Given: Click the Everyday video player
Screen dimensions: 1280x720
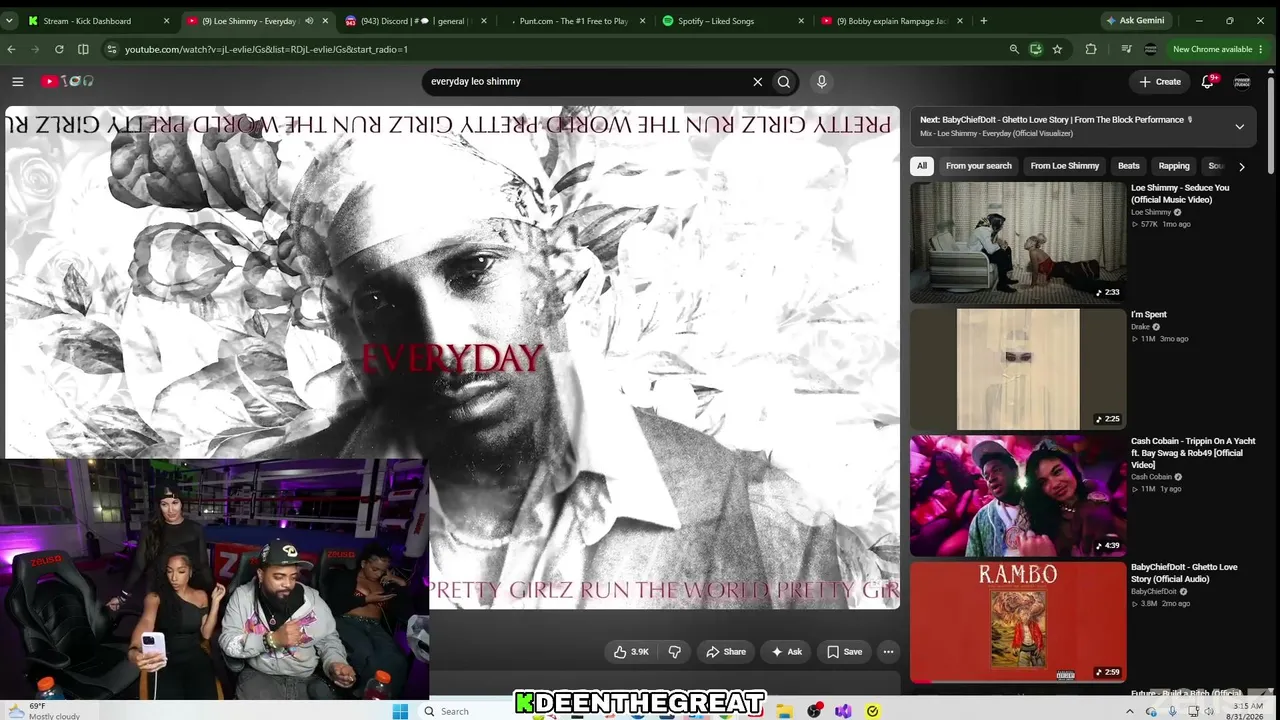Looking at the screenshot, I should click(452, 357).
